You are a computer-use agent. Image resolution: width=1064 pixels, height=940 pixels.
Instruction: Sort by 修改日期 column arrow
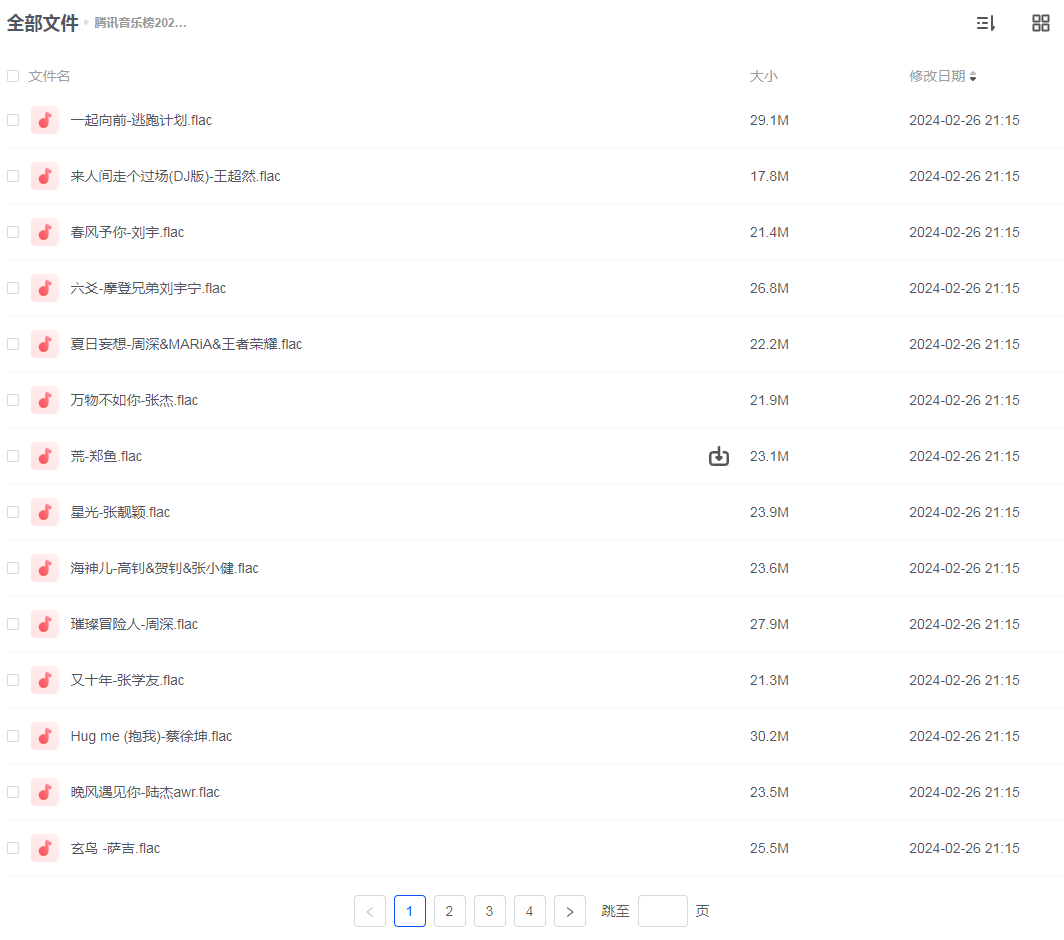pyautogui.click(x=973, y=76)
